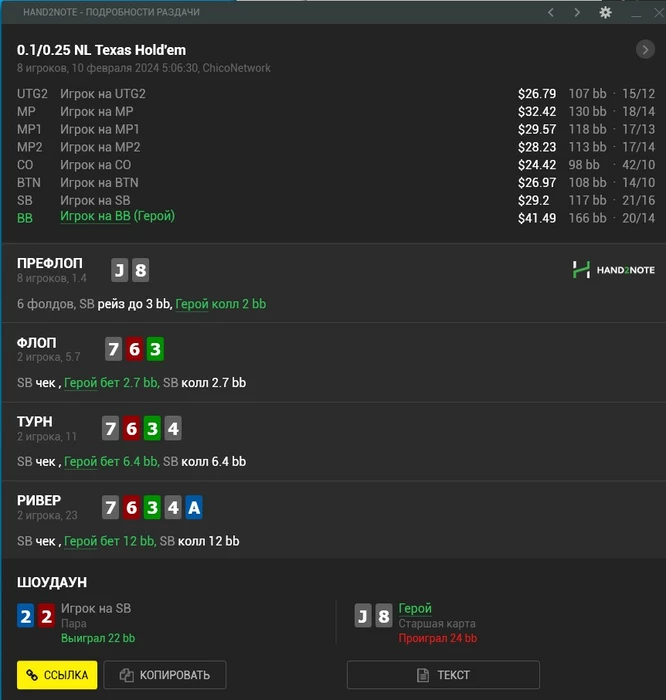Click 'Выиграл 22 bb' result text
This screenshot has height=700, width=666.
point(98,638)
